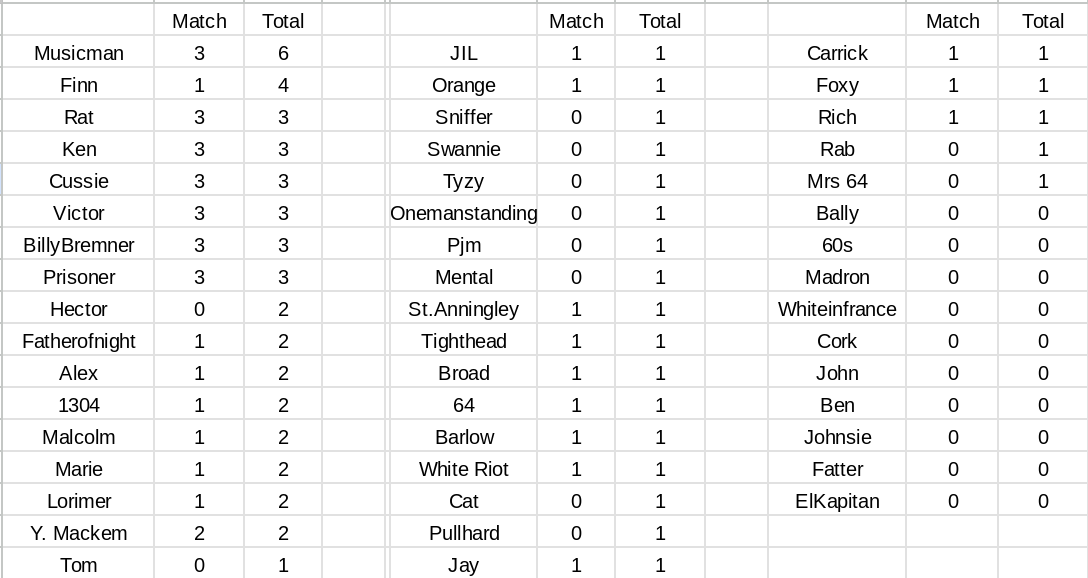Select the Musicman name cell
1088x578 pixels.
(79, 53)
